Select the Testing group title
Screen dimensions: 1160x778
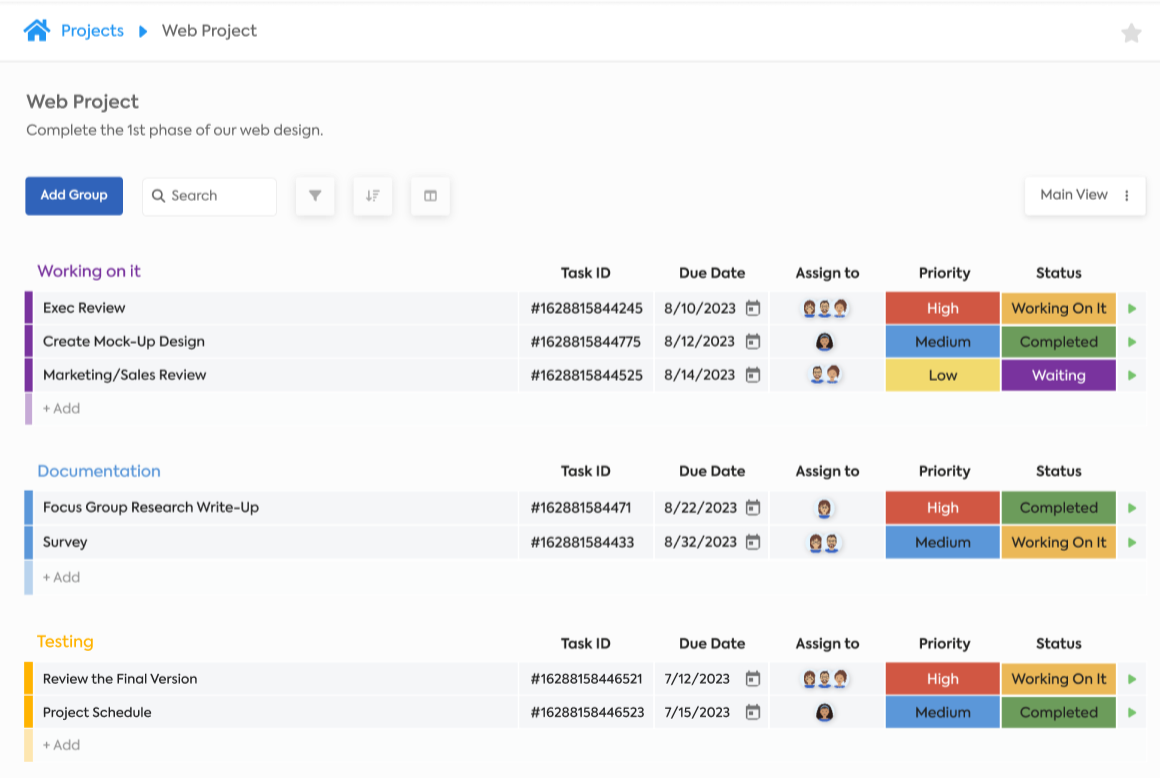(x=65, y=641)
